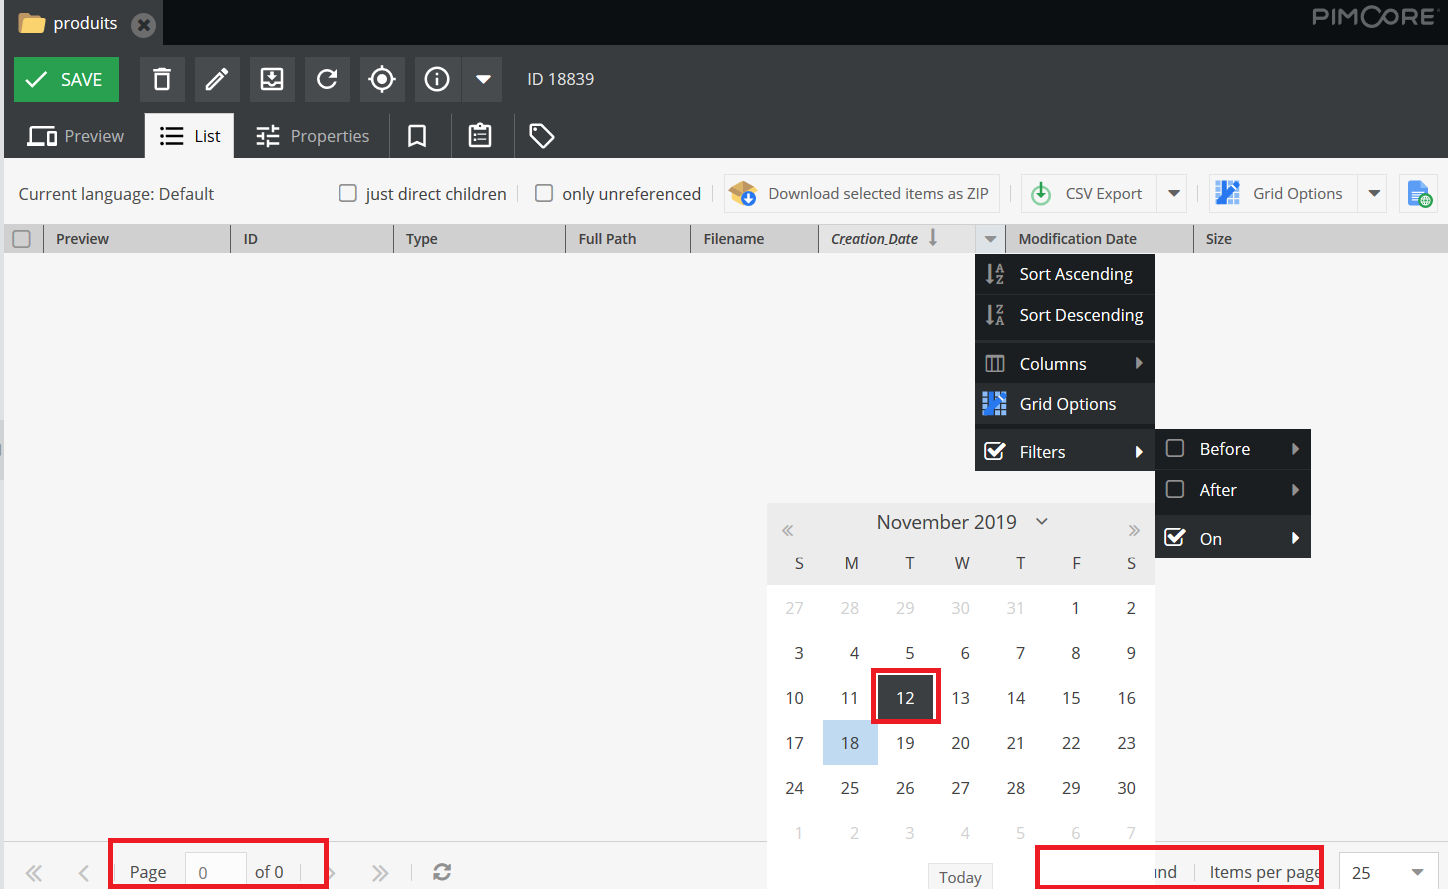Check the only unreferenced checkbox
Screen dimensions: 1448x889
[543, 193]
